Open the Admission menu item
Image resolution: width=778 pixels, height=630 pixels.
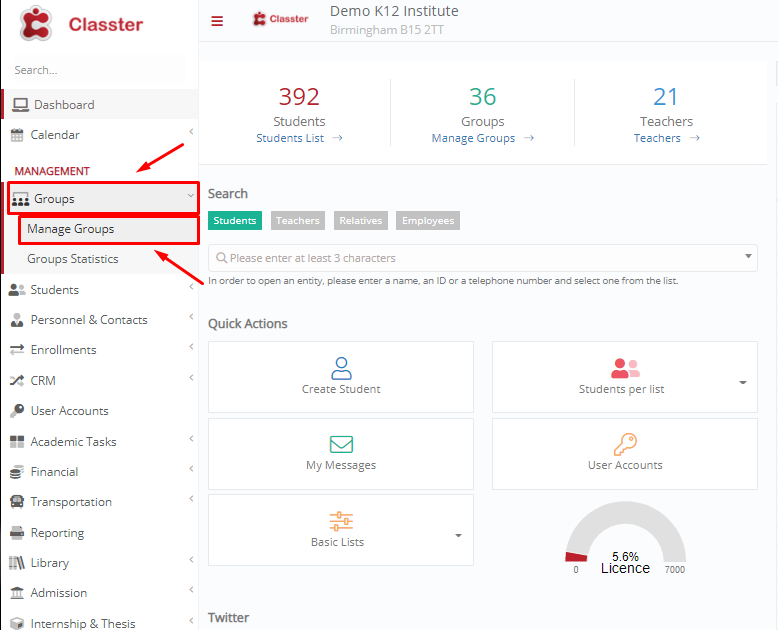pyautogui.click(x=100, y=593)
